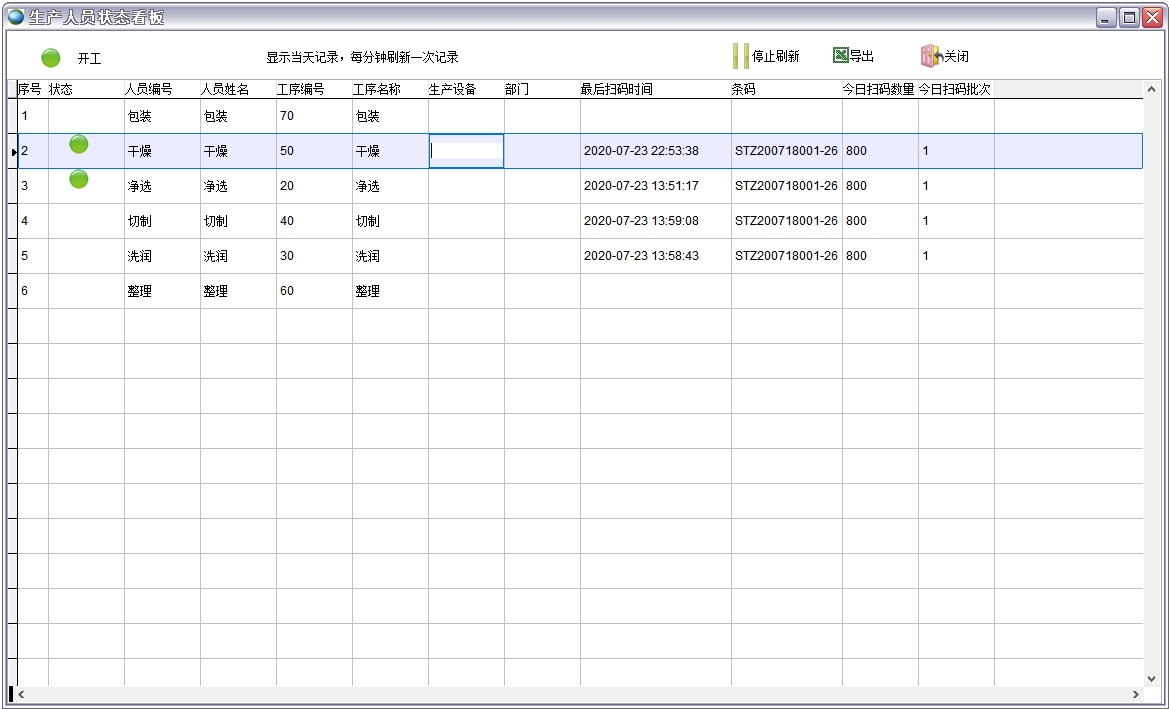Click the row pointer arrow for row 2
Image resolution: width=1169 pixels, height=709 pixels.
13,152
